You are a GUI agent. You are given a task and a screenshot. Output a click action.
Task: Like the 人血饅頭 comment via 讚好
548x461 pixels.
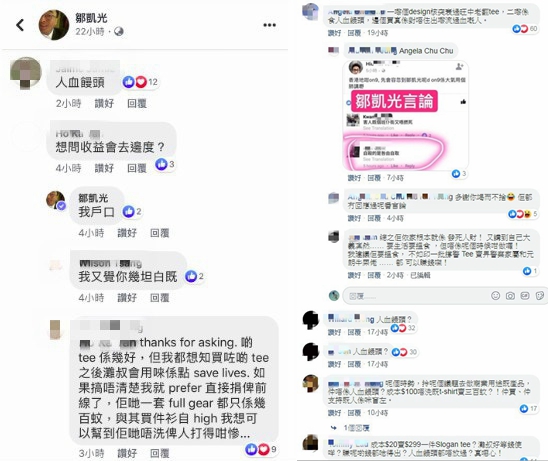[104, 103]
